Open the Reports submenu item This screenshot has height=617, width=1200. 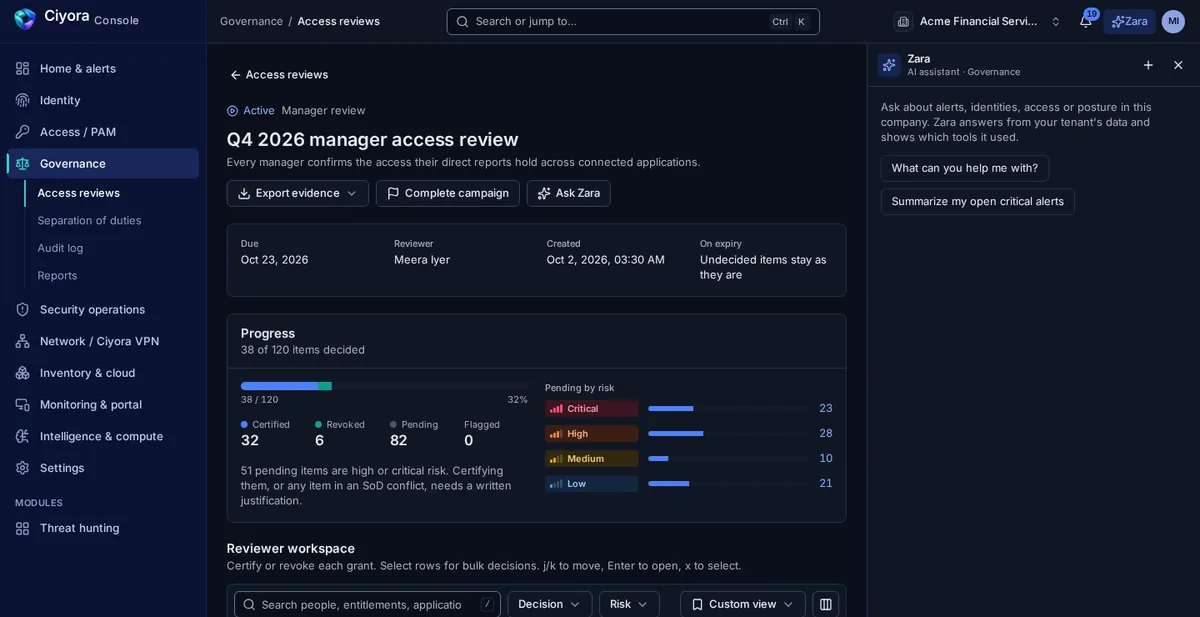[x=112, y=275]
